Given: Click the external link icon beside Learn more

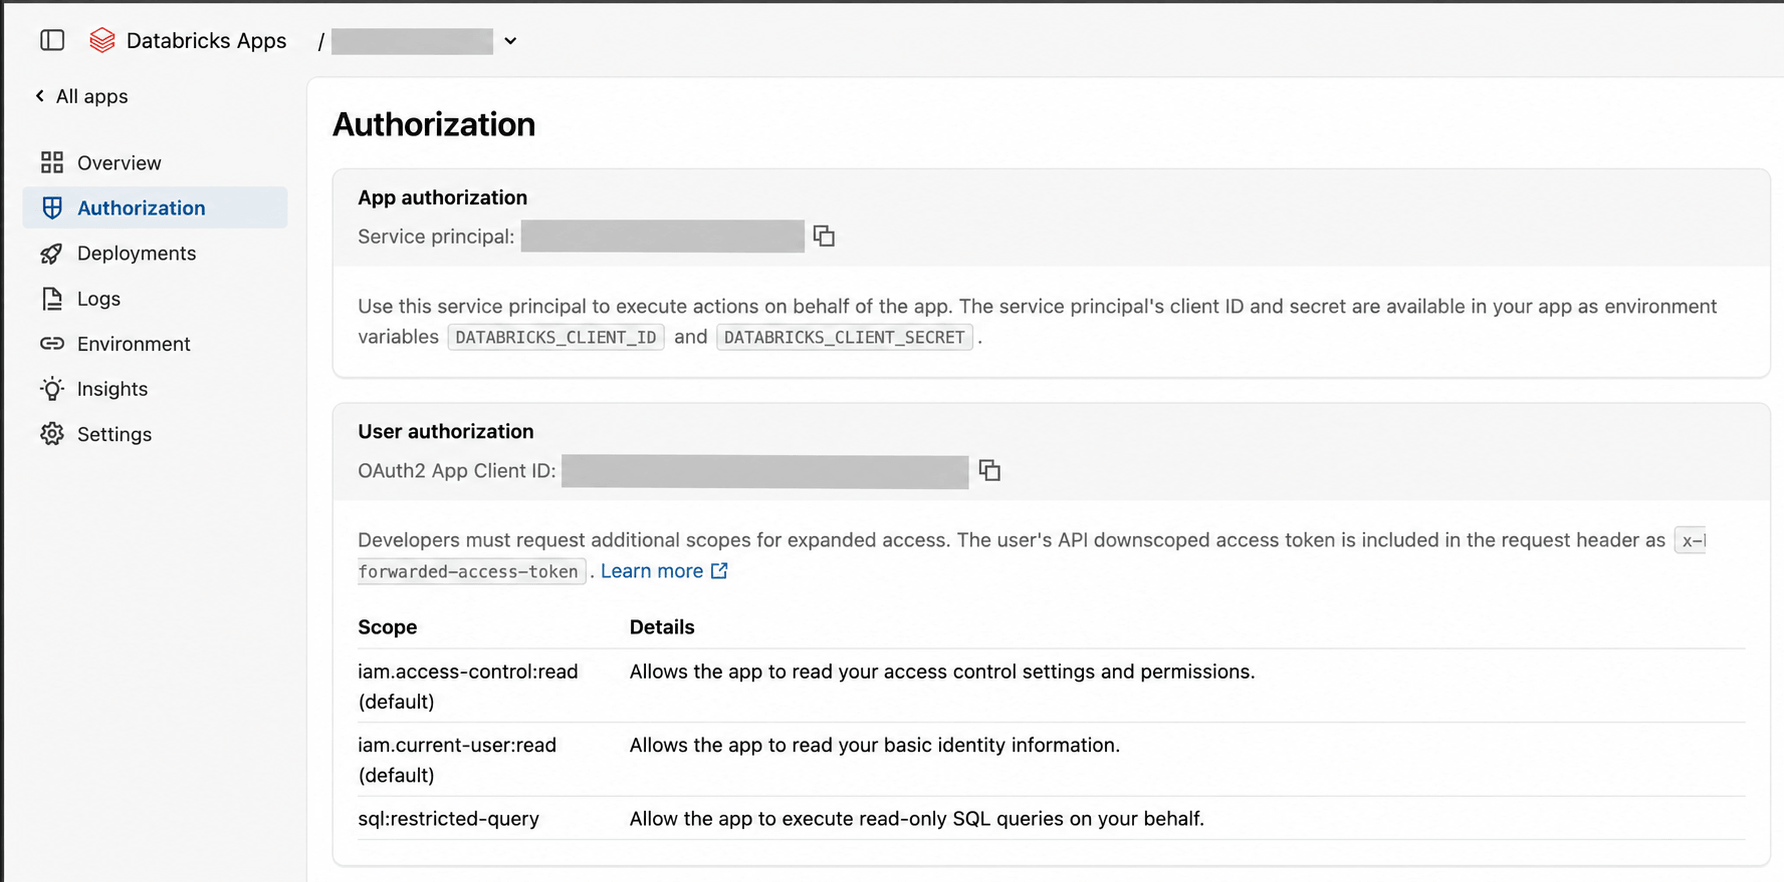Looking at the screenshot, I should [x=719, y=570].
